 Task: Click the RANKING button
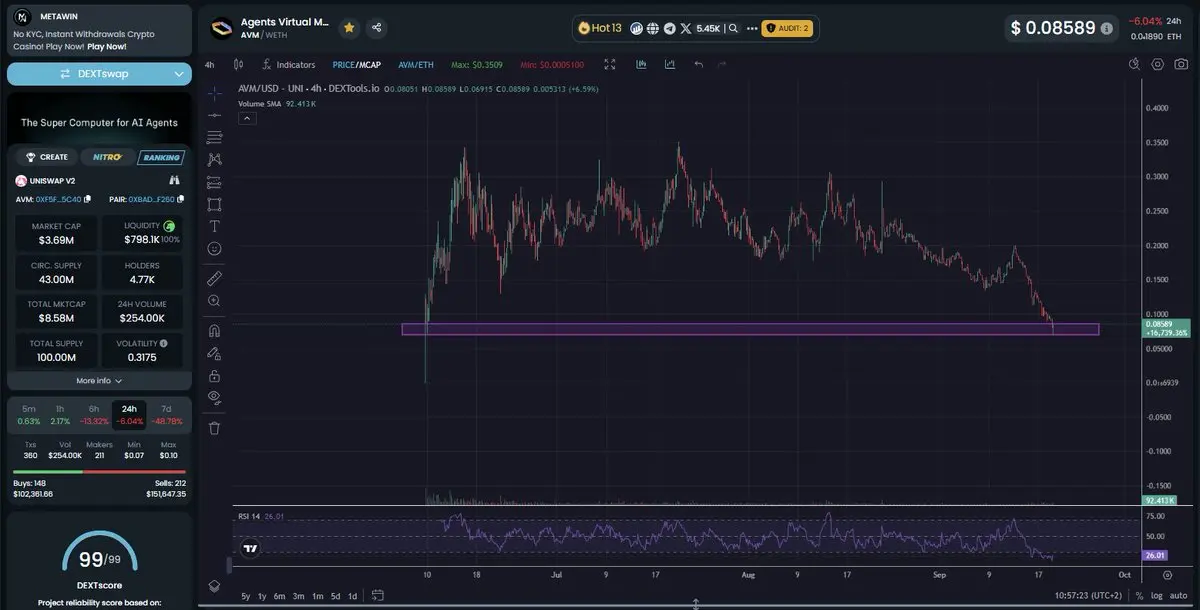click(160, 157)
